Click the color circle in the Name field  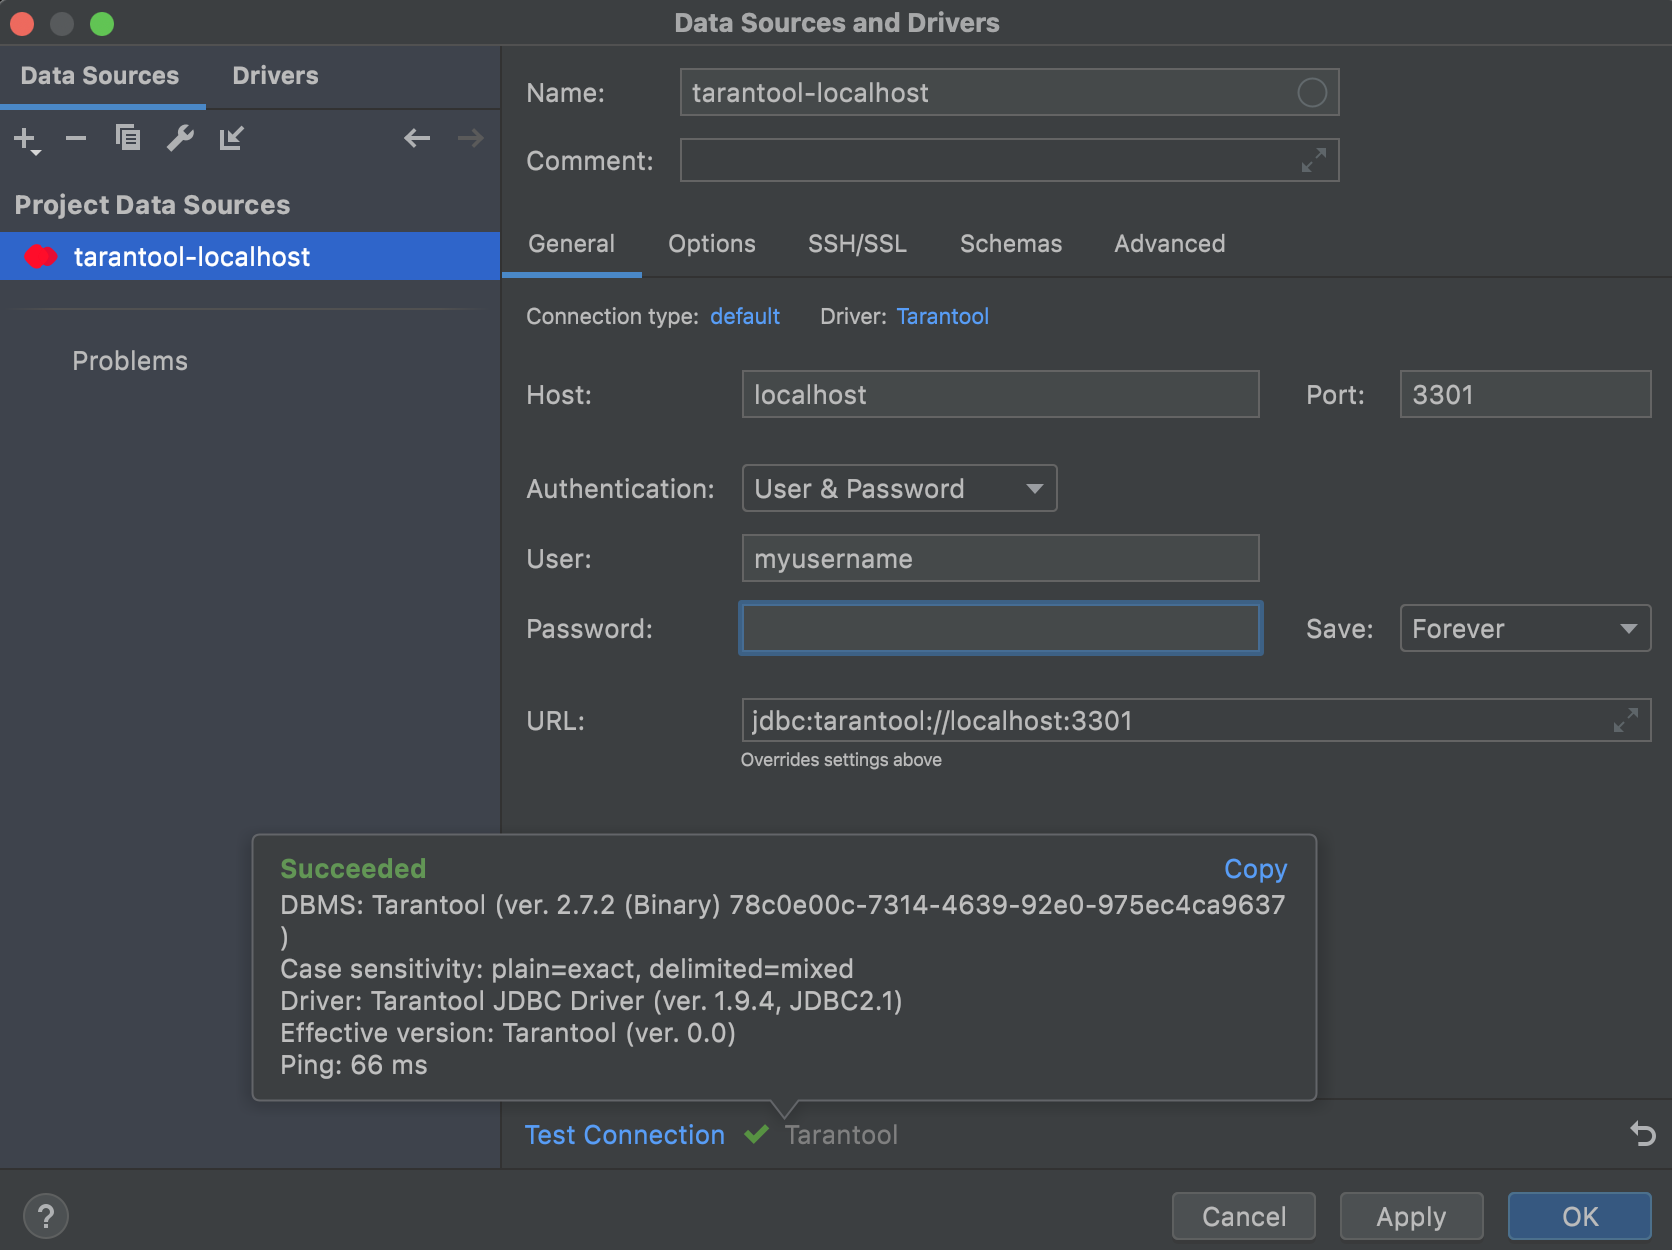1312,93
